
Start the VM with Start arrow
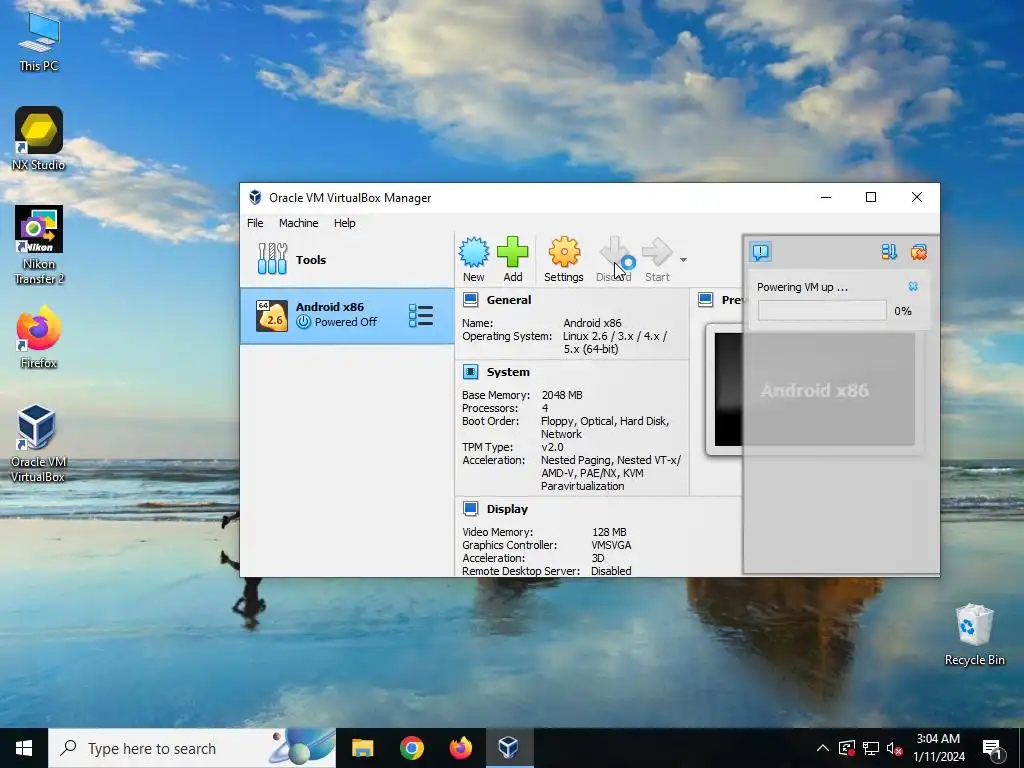(657, 259)
